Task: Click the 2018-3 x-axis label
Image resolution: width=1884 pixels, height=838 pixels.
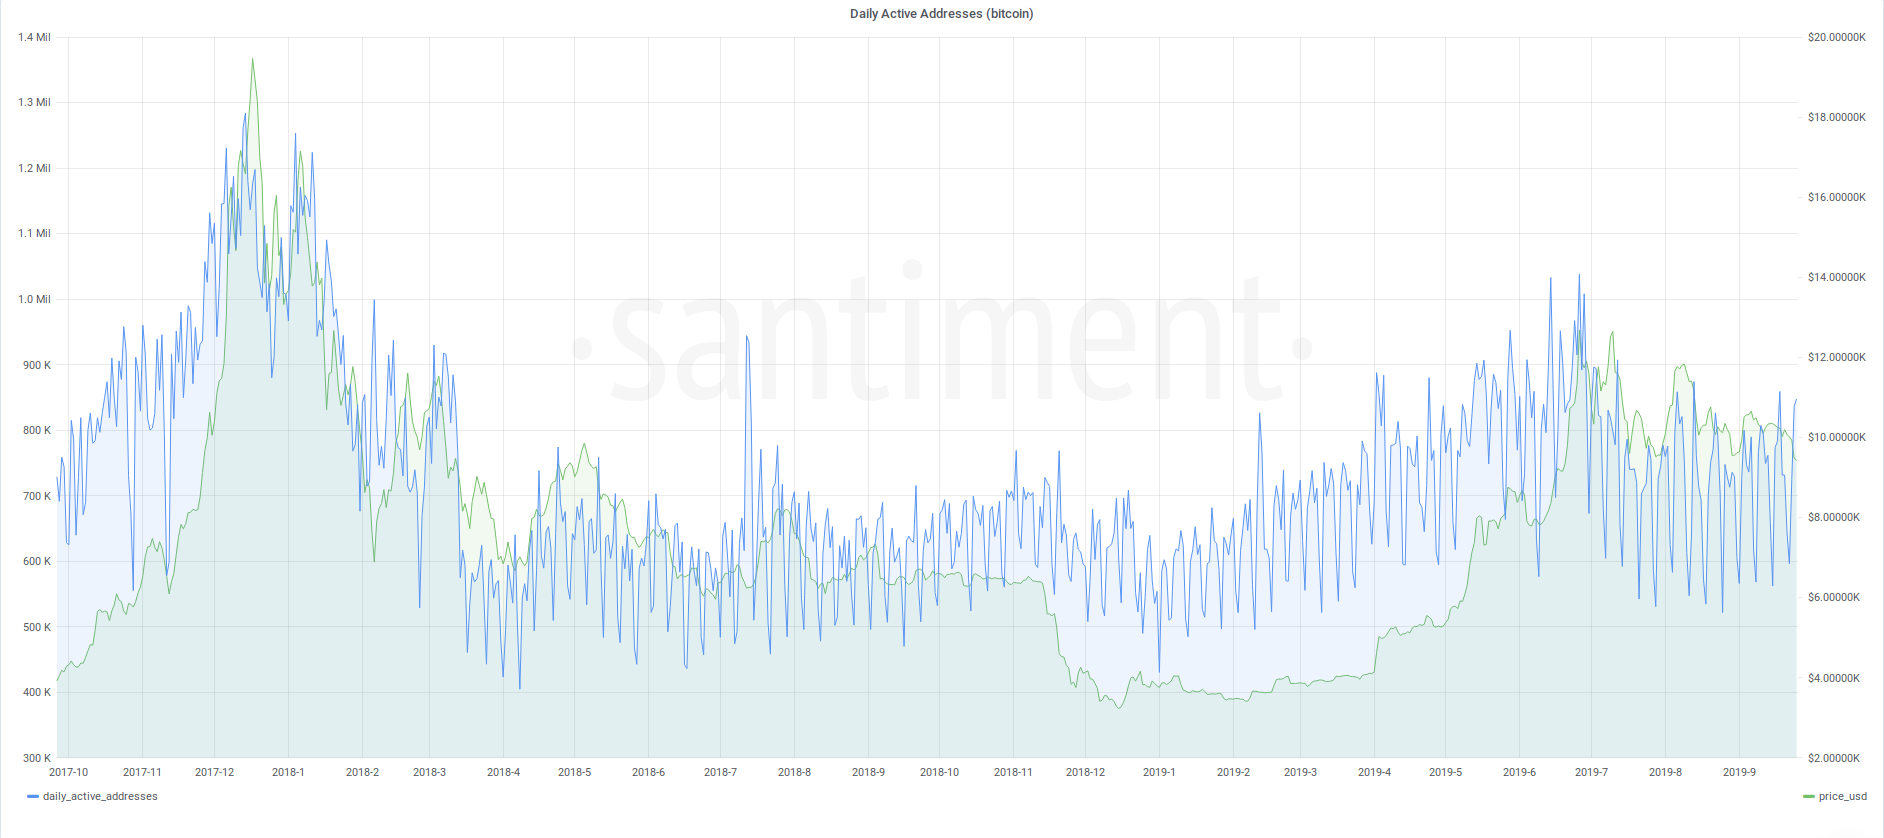Action: click(x=429, y=772)
